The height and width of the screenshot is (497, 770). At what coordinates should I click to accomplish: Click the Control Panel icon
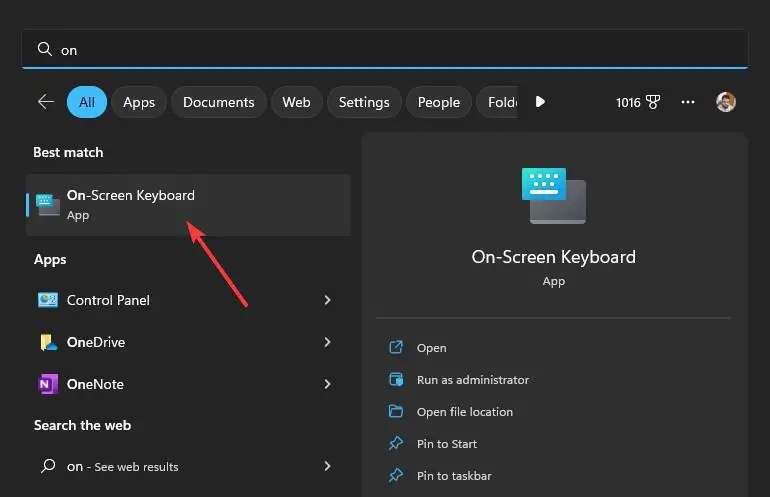tap(48, 300)
